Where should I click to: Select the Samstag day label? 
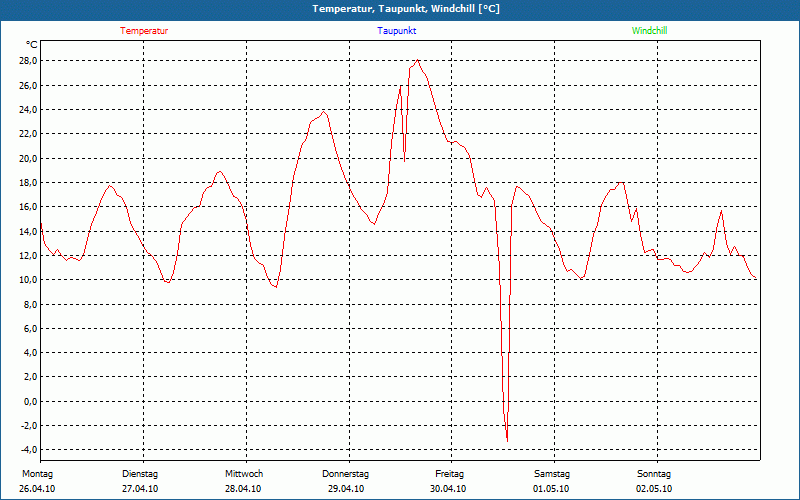(552, 474)
